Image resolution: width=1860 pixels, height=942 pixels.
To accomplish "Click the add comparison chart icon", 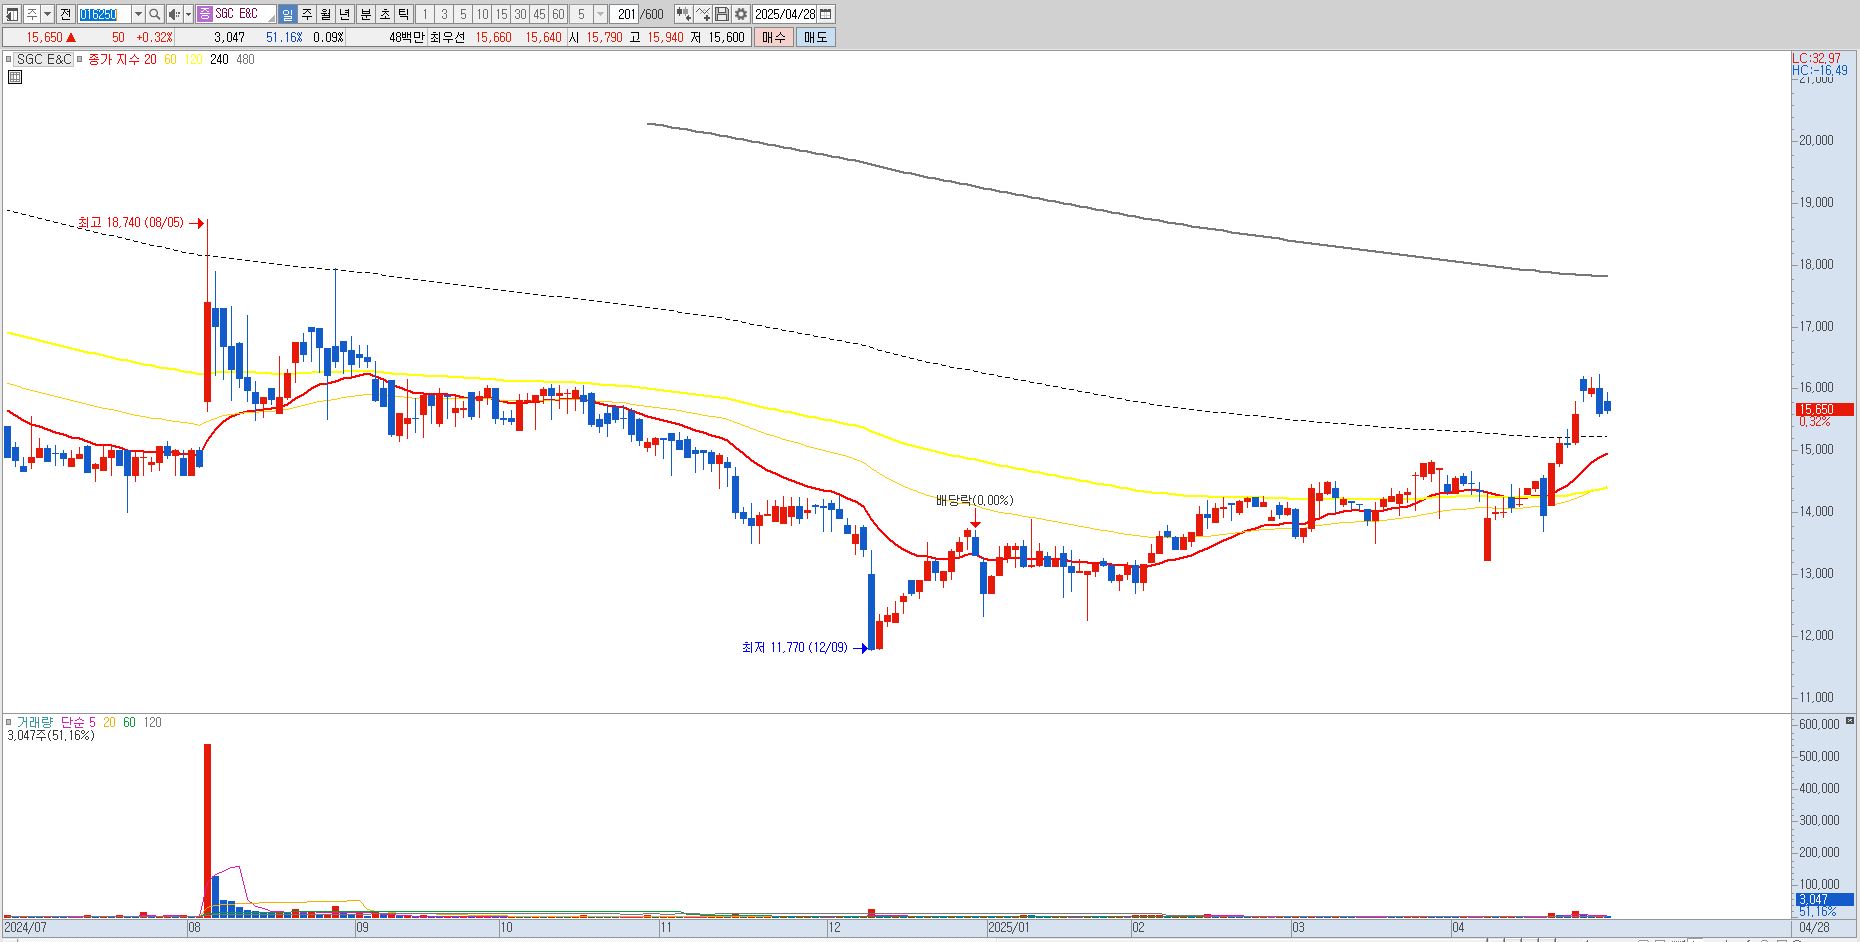I will pyautogui.click(x=683, y=14).
